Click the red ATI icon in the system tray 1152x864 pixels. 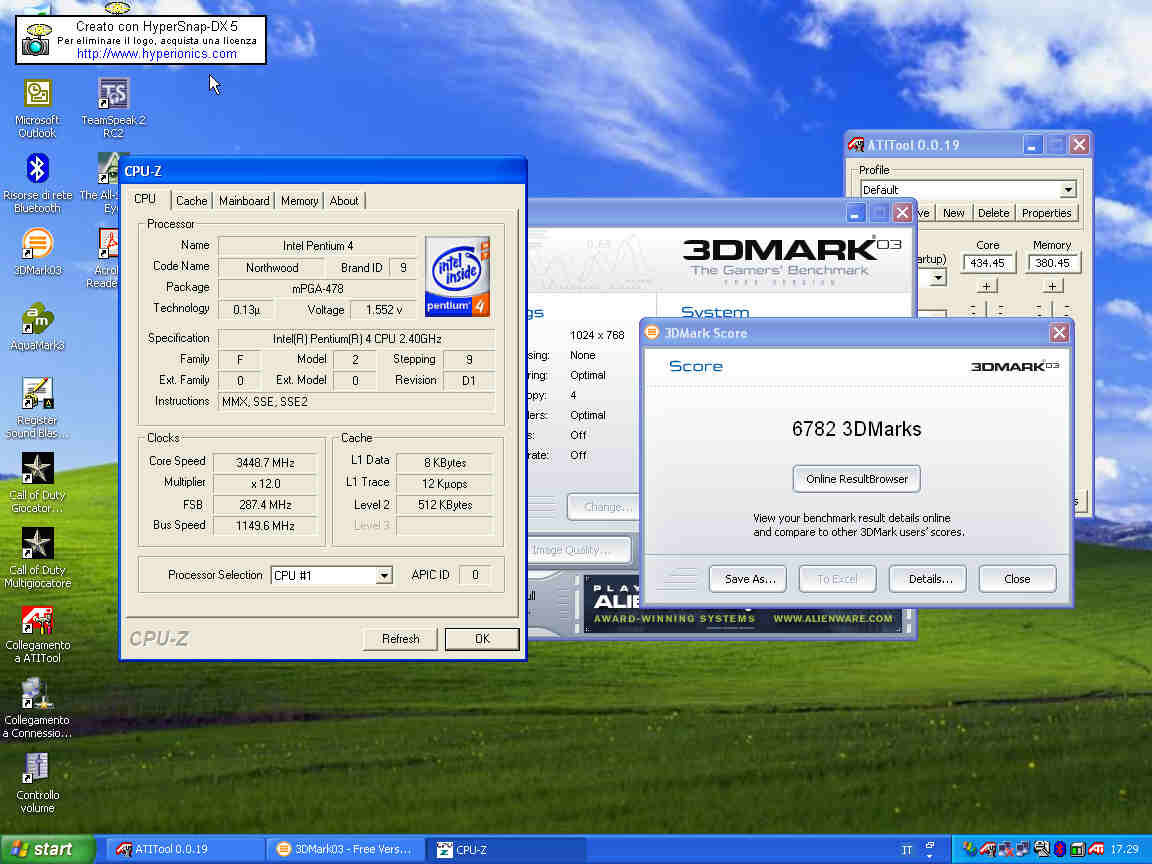(1096, 849)
